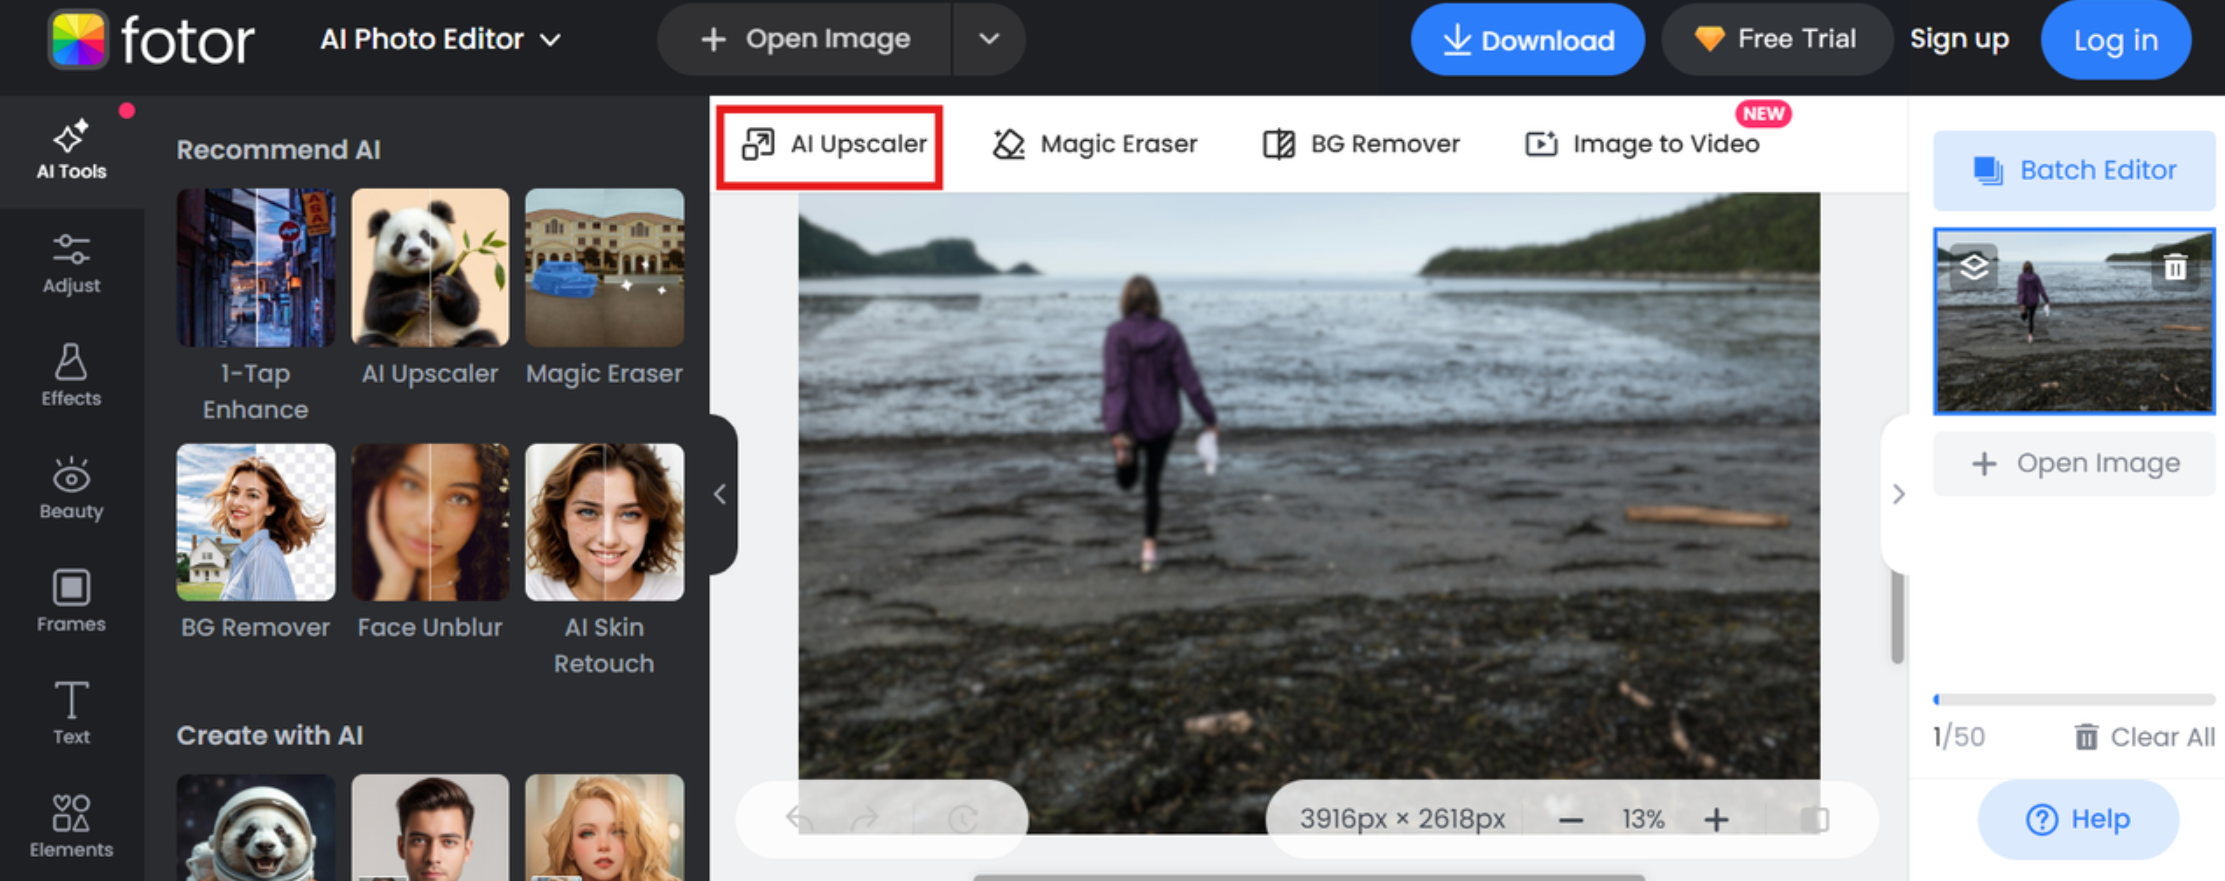Click the canvas vertical scrollbar
The height and width of the screenshot is (881, 2225).
1897,616
